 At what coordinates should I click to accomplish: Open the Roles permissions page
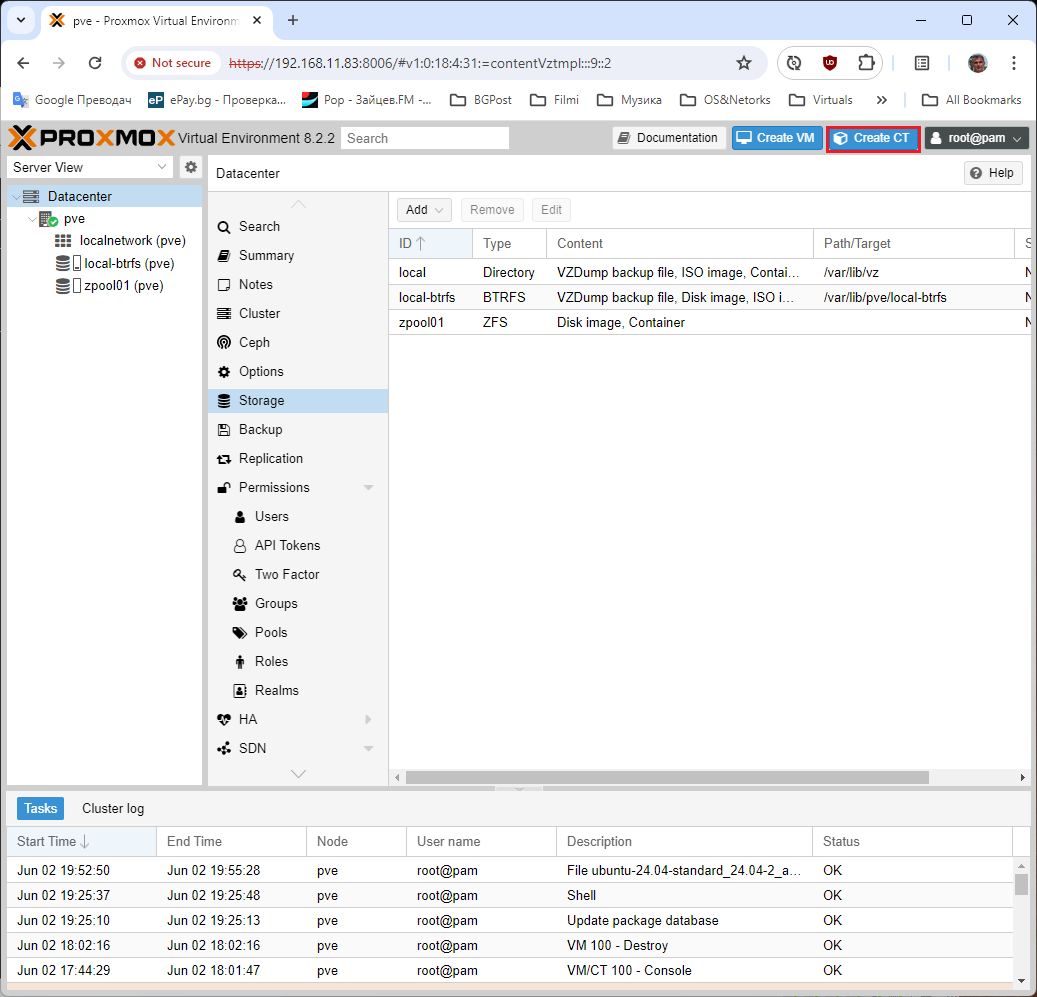[x=298, y=662]
